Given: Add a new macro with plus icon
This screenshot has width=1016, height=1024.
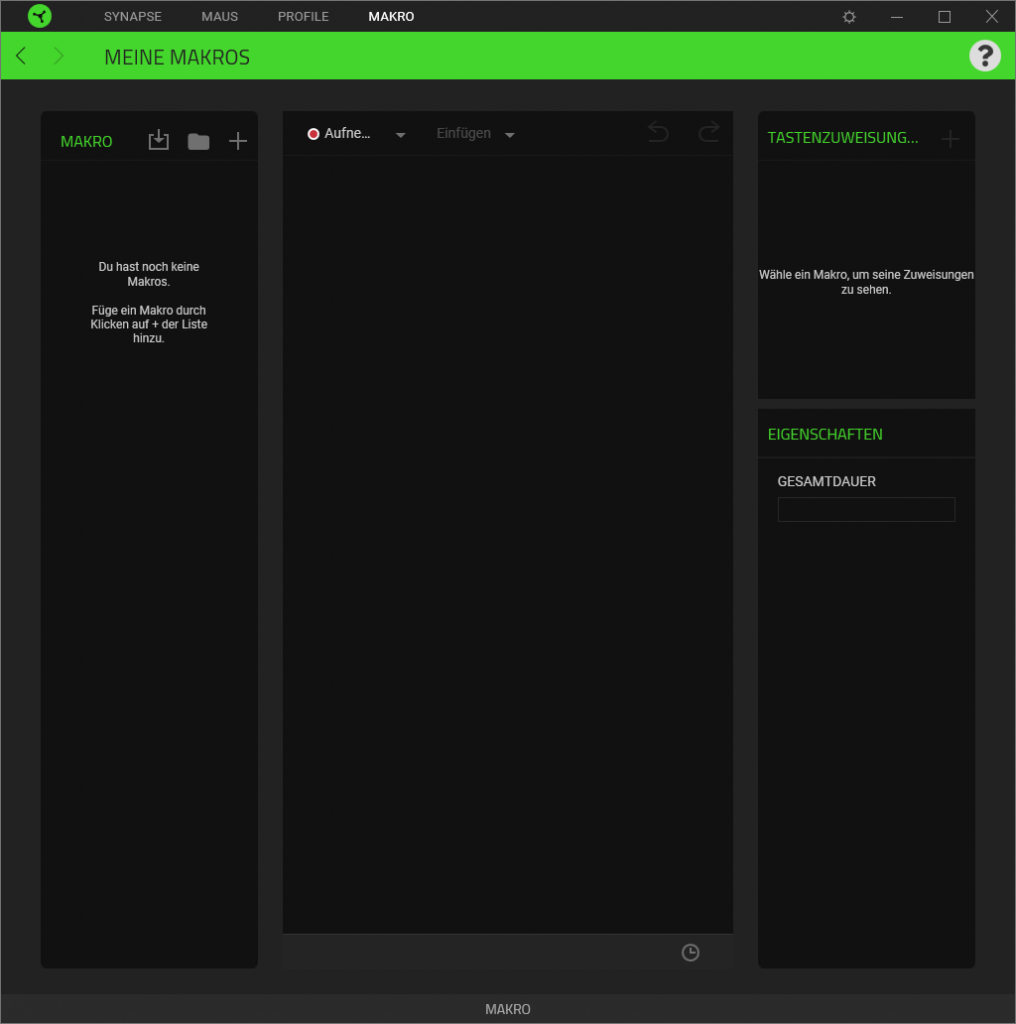Looking at the screenshot, I should pos(238,140).
